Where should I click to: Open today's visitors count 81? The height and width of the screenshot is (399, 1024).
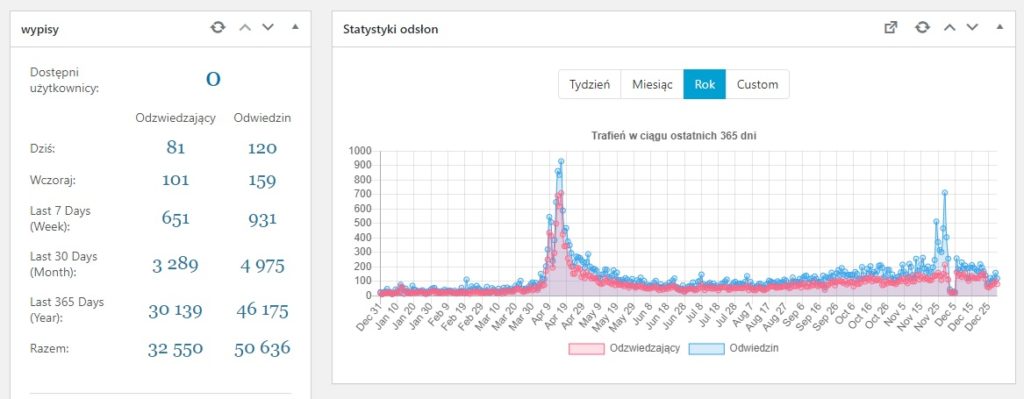pyautogui.click(x=176, y=148)
